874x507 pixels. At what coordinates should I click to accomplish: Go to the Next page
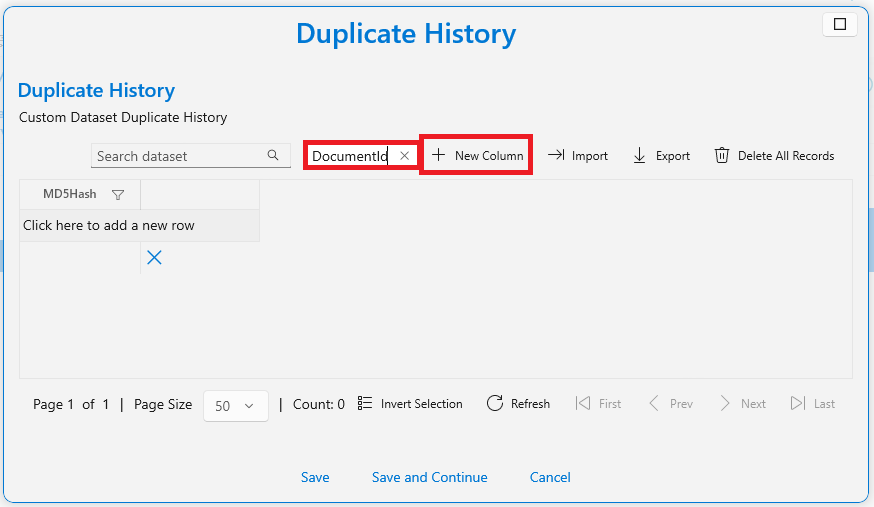click(x=743, y=403)
